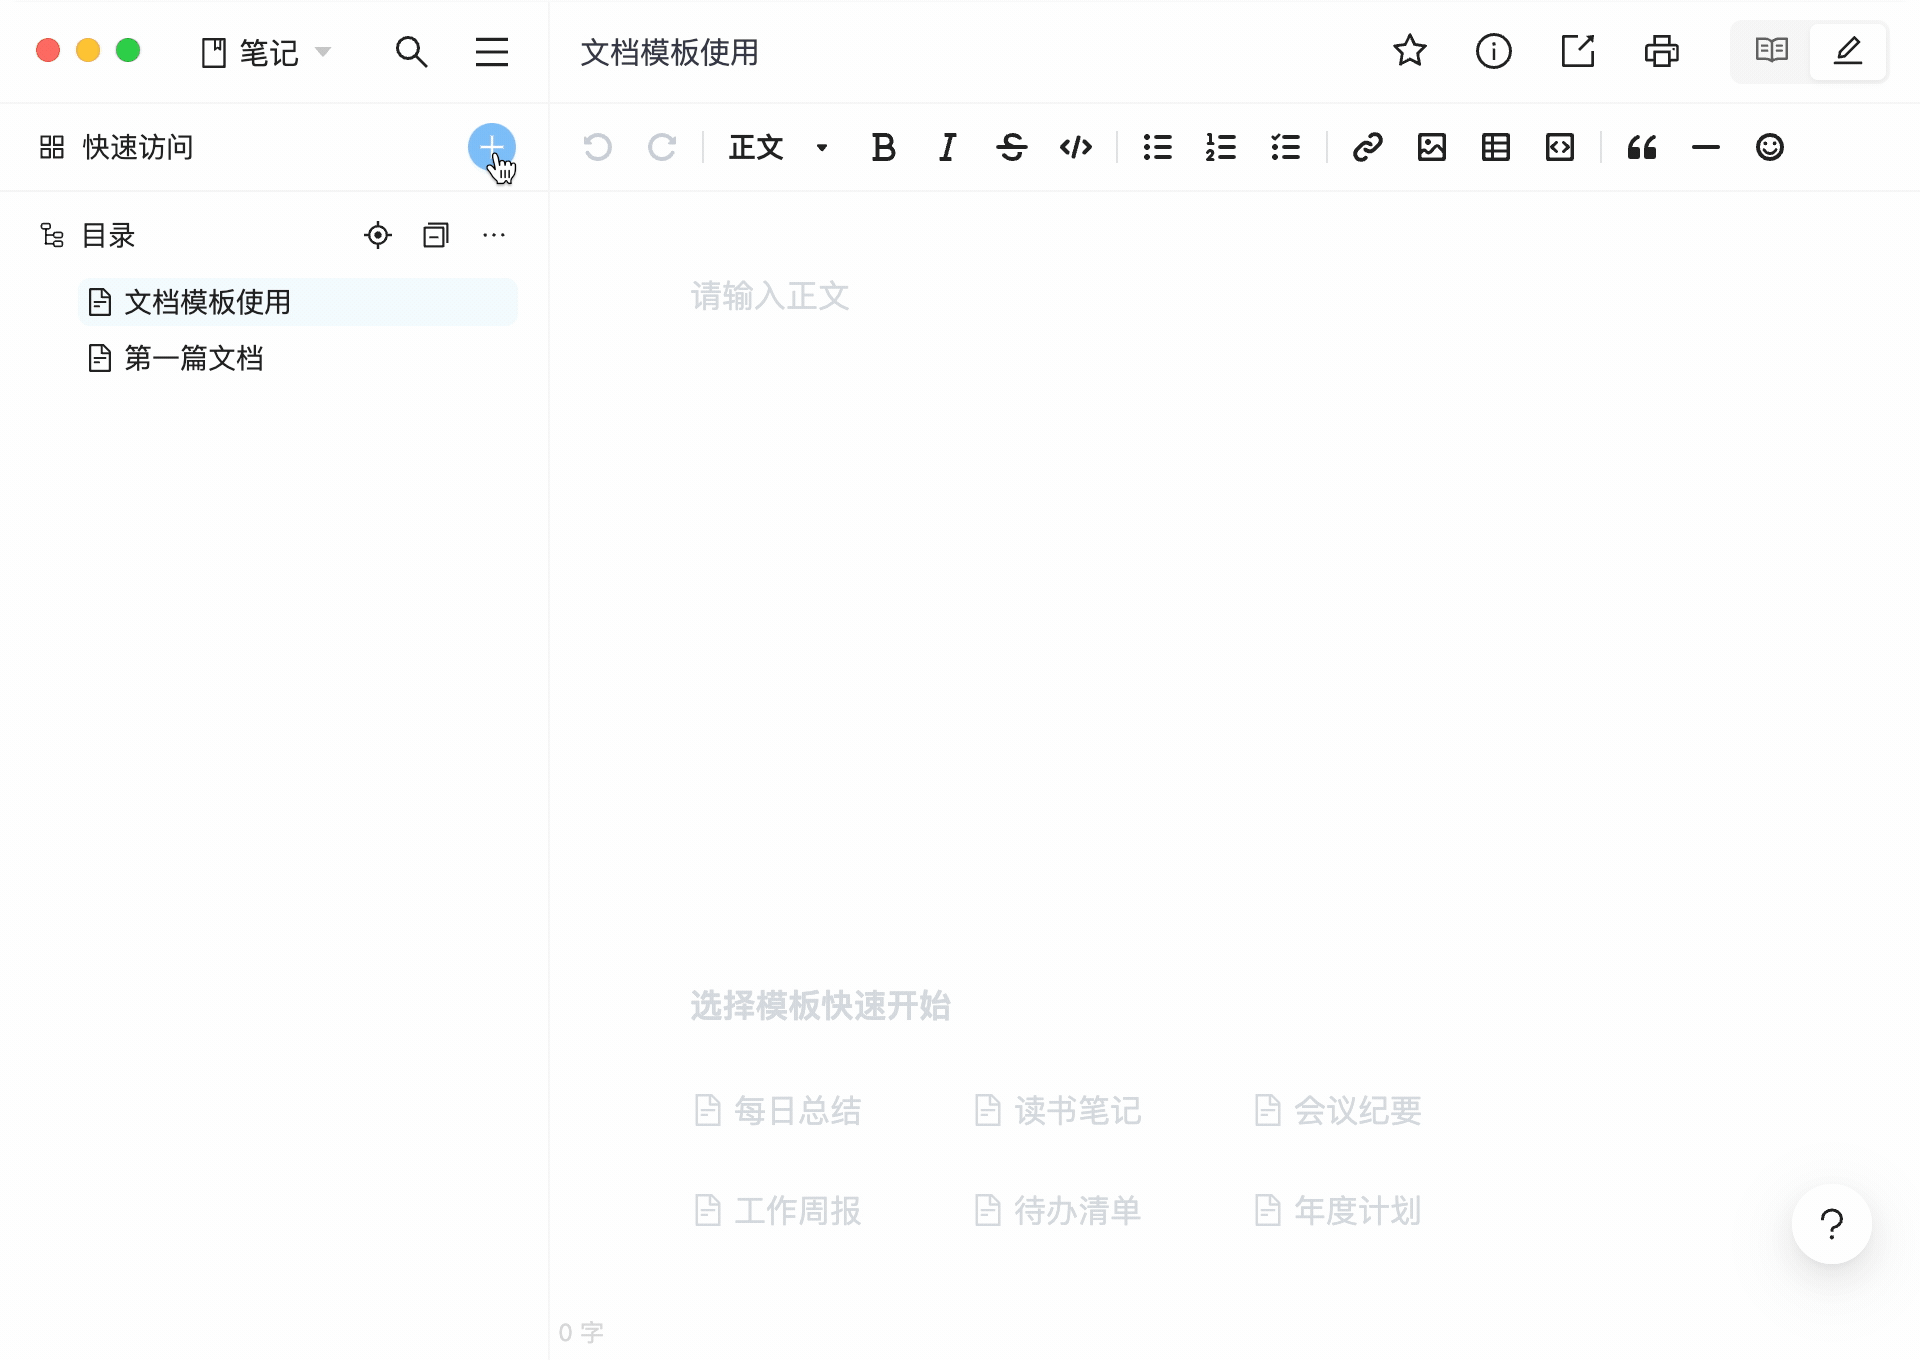Toggle the sidebar hamburger menu
The height and width of the screenshot is (1360, 1920).
coord(492,52)
